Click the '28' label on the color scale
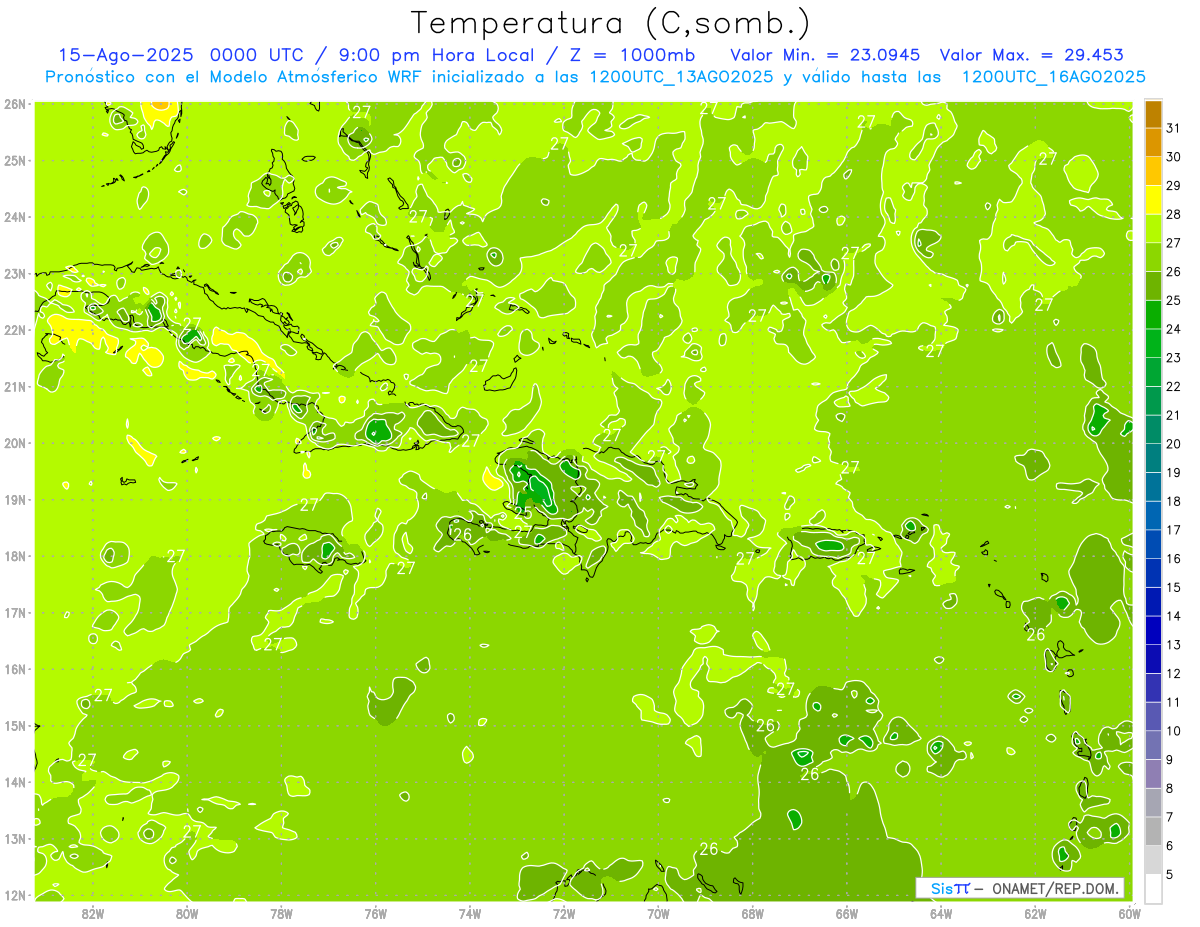 (x=1174, y=213)
